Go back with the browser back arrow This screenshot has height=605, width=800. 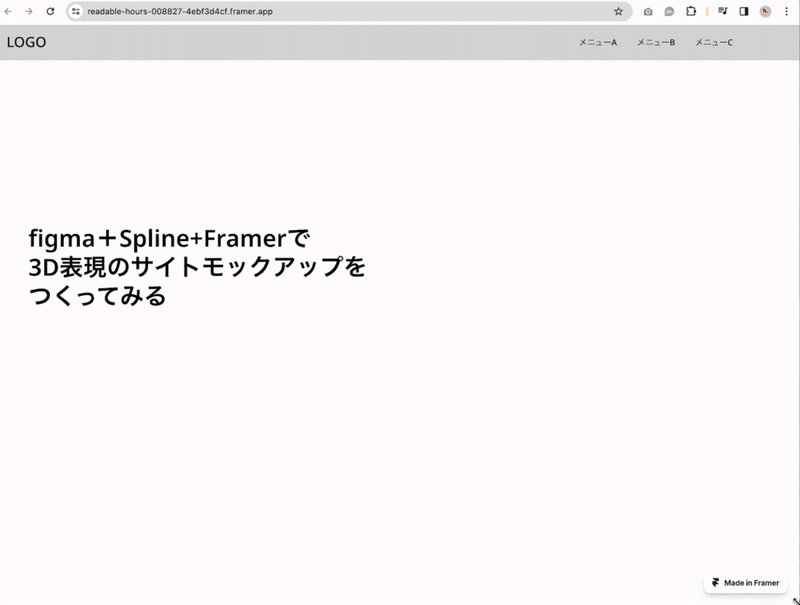[8, 11]
